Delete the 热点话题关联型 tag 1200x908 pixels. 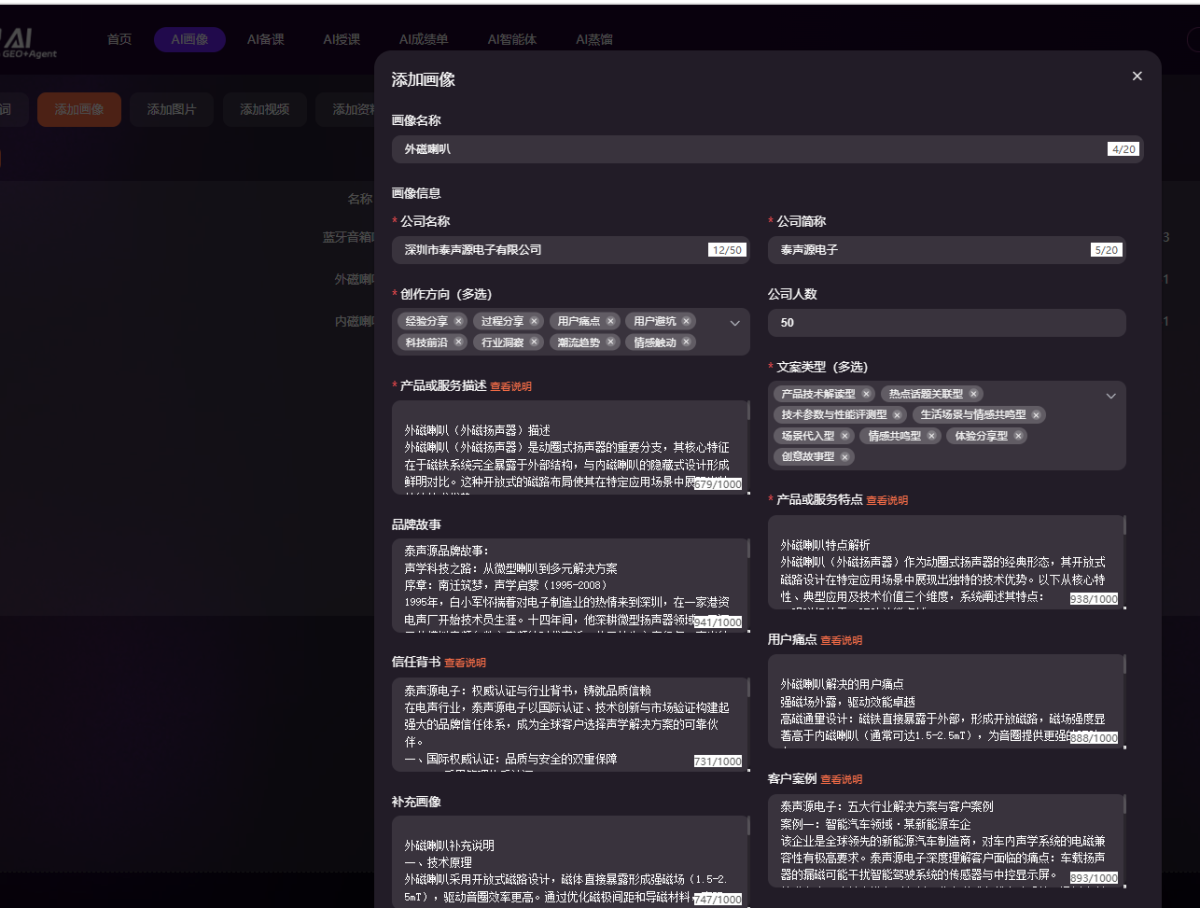[x=973, y=394]
